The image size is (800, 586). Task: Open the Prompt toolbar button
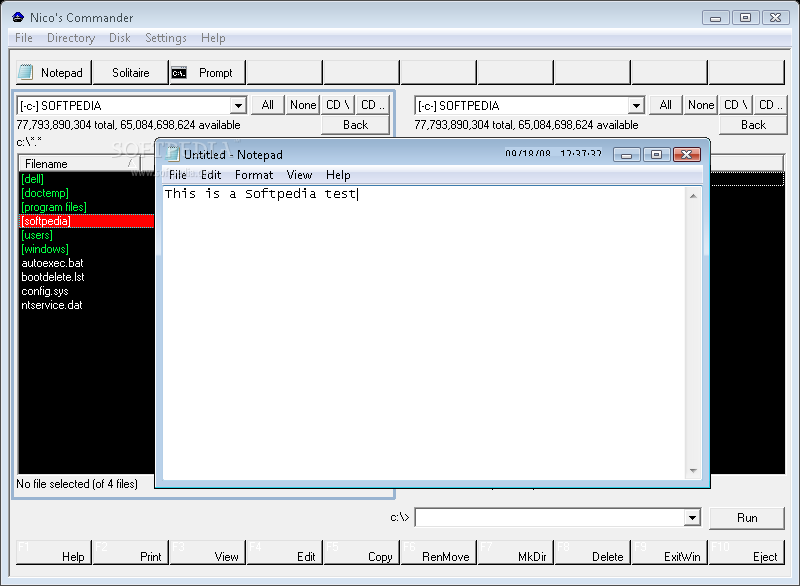[x=208, y=72]
